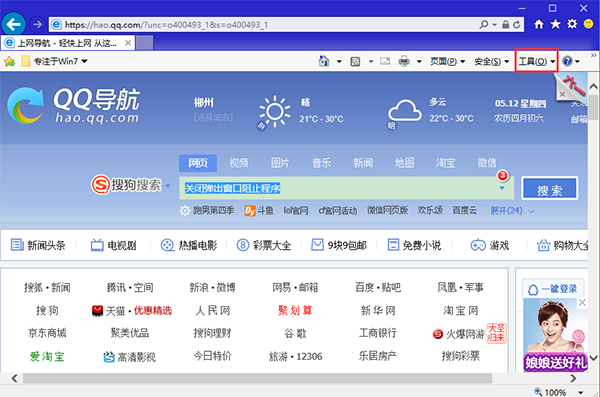Image resolution: width=600 pixels, height=397 pixels.
Task: Click the 搜索 button
Action: click(x=549, y=188)
